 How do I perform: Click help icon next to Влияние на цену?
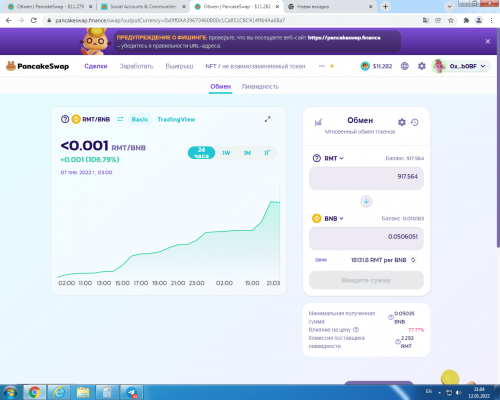point(356,330)
